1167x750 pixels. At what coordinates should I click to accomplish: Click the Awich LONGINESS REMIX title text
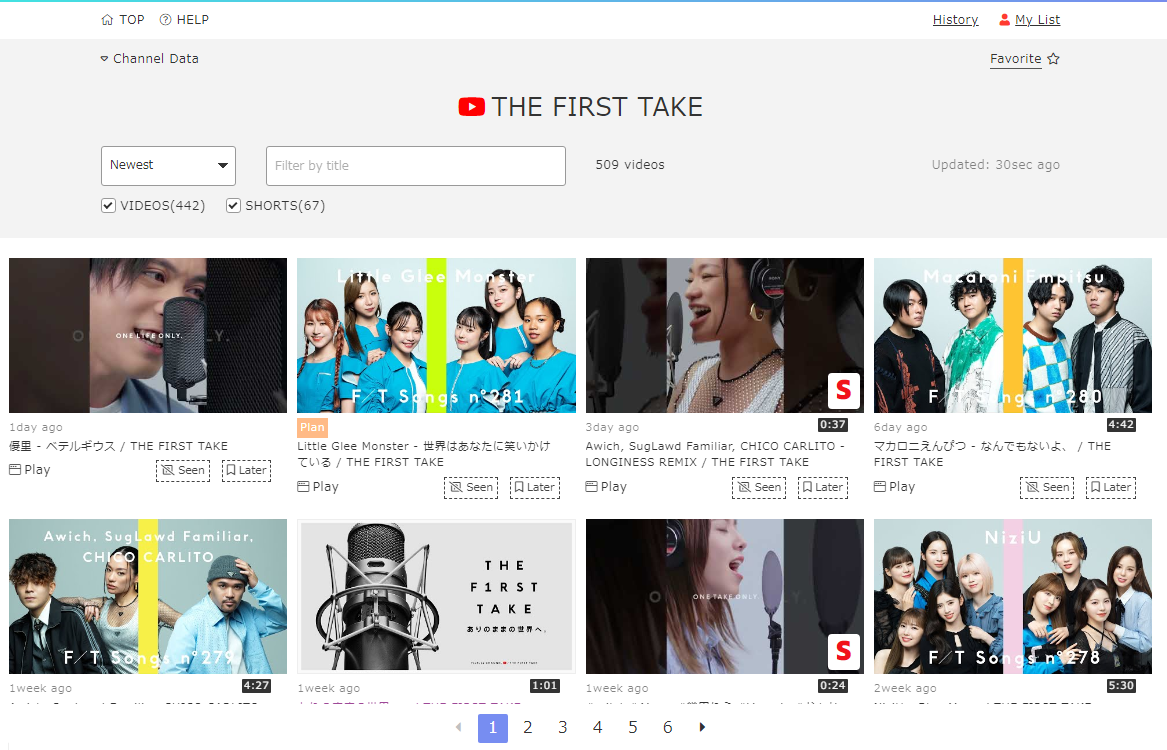(715, 454)
